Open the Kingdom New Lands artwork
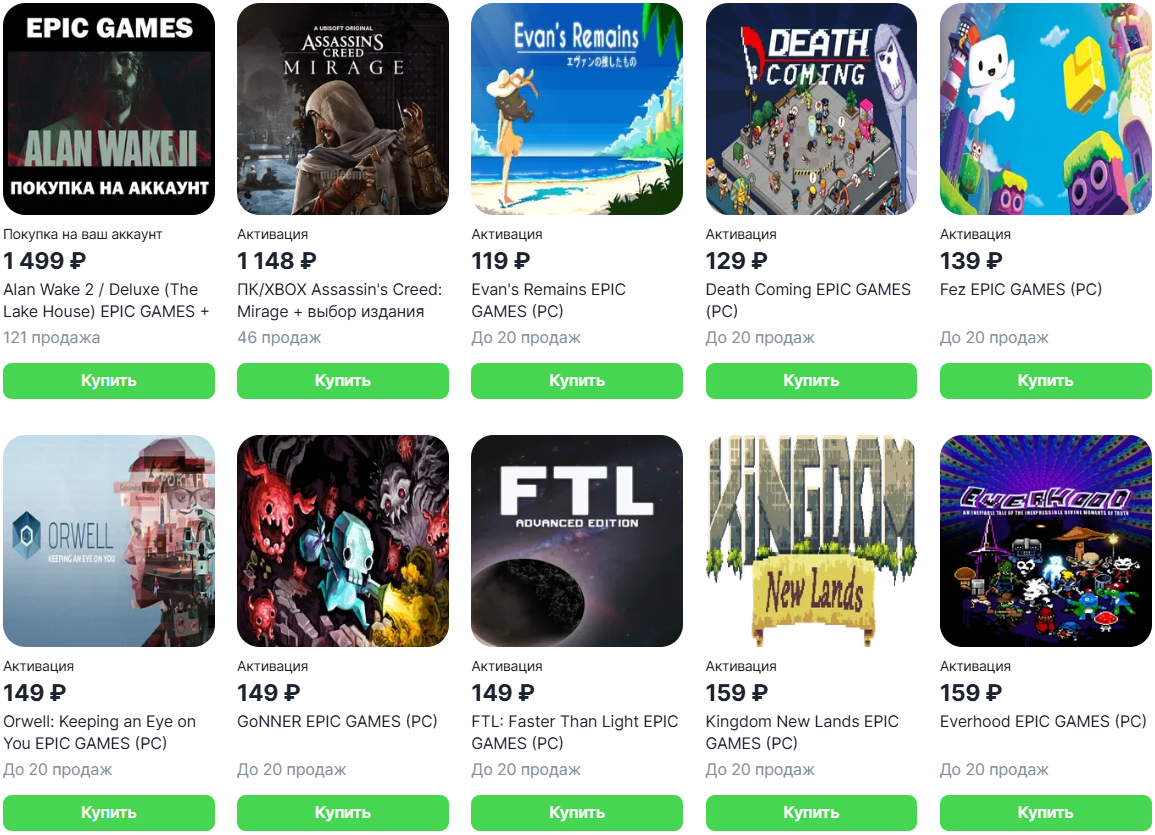 coord(811,541)
